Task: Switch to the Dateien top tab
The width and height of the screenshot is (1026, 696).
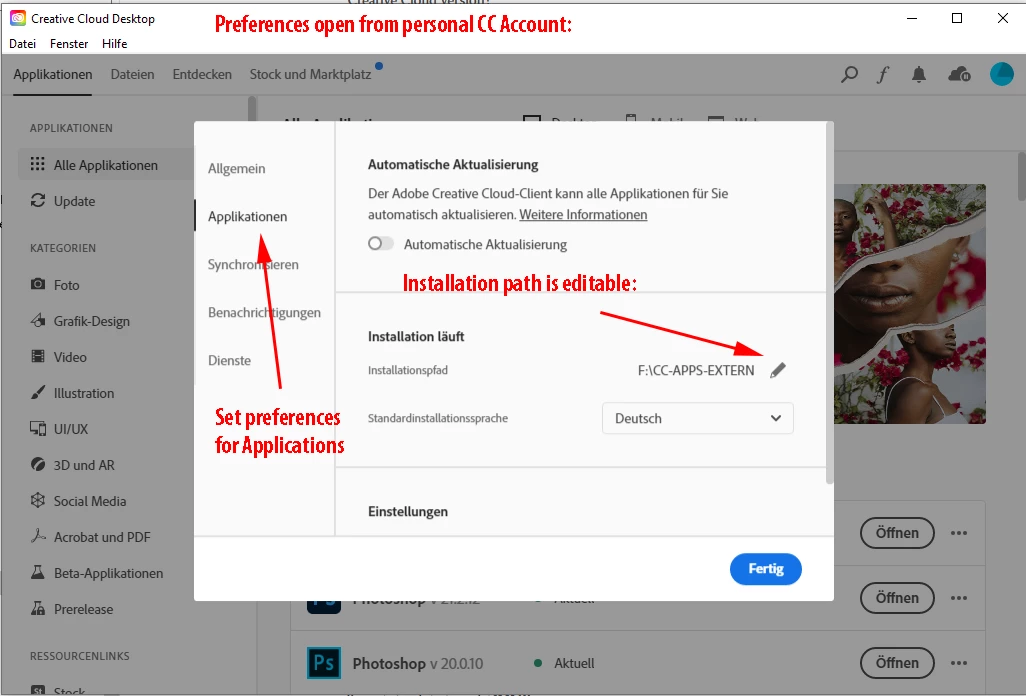Action: (132, 75)
